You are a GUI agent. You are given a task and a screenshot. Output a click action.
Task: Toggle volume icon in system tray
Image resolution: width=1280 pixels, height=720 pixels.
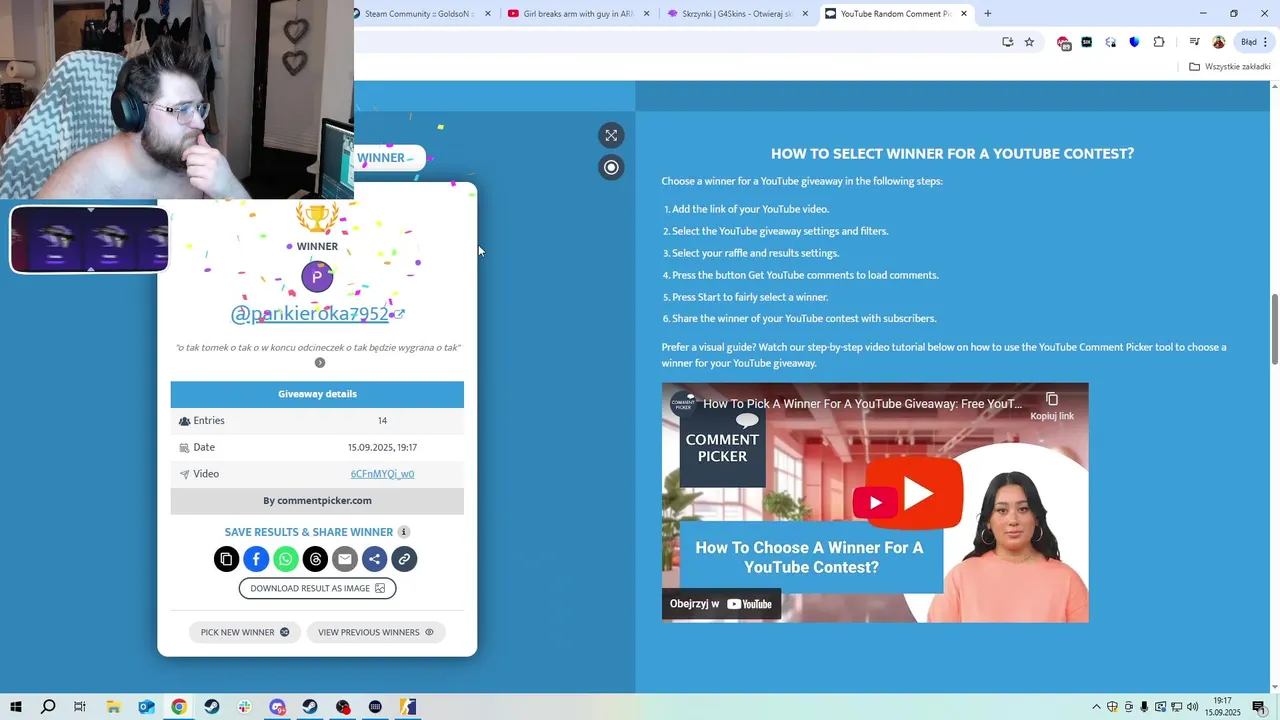click(x=1192, y=707)
